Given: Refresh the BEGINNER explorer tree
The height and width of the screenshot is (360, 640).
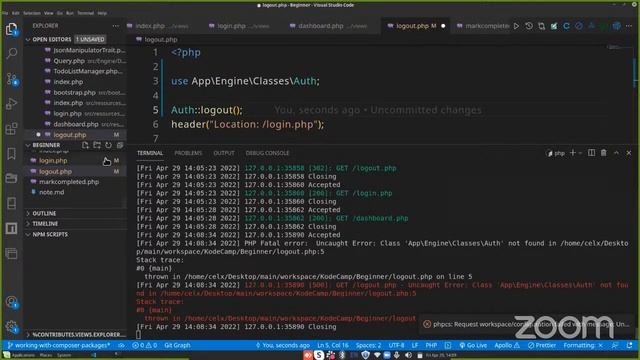Looking at the screenshot, I should click(108, 145).
